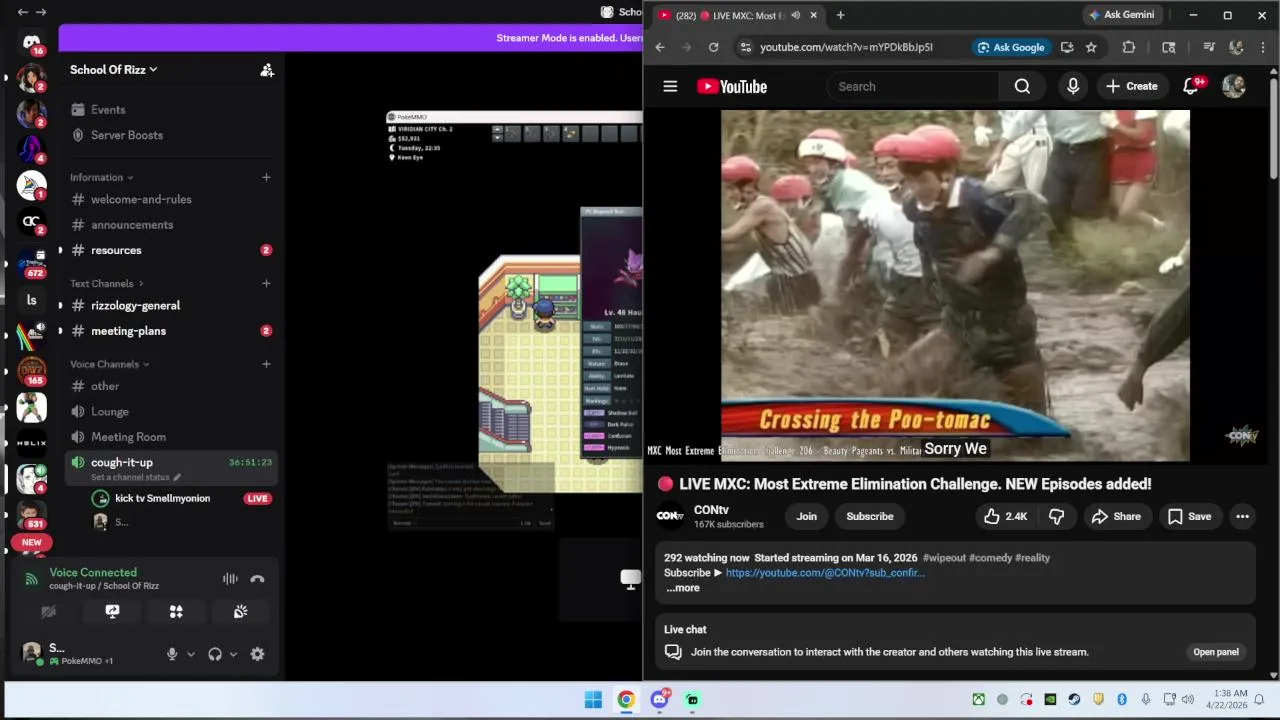
Task: Select user kick tv Smellmyonion in voice list
Action: coord(162,498)
